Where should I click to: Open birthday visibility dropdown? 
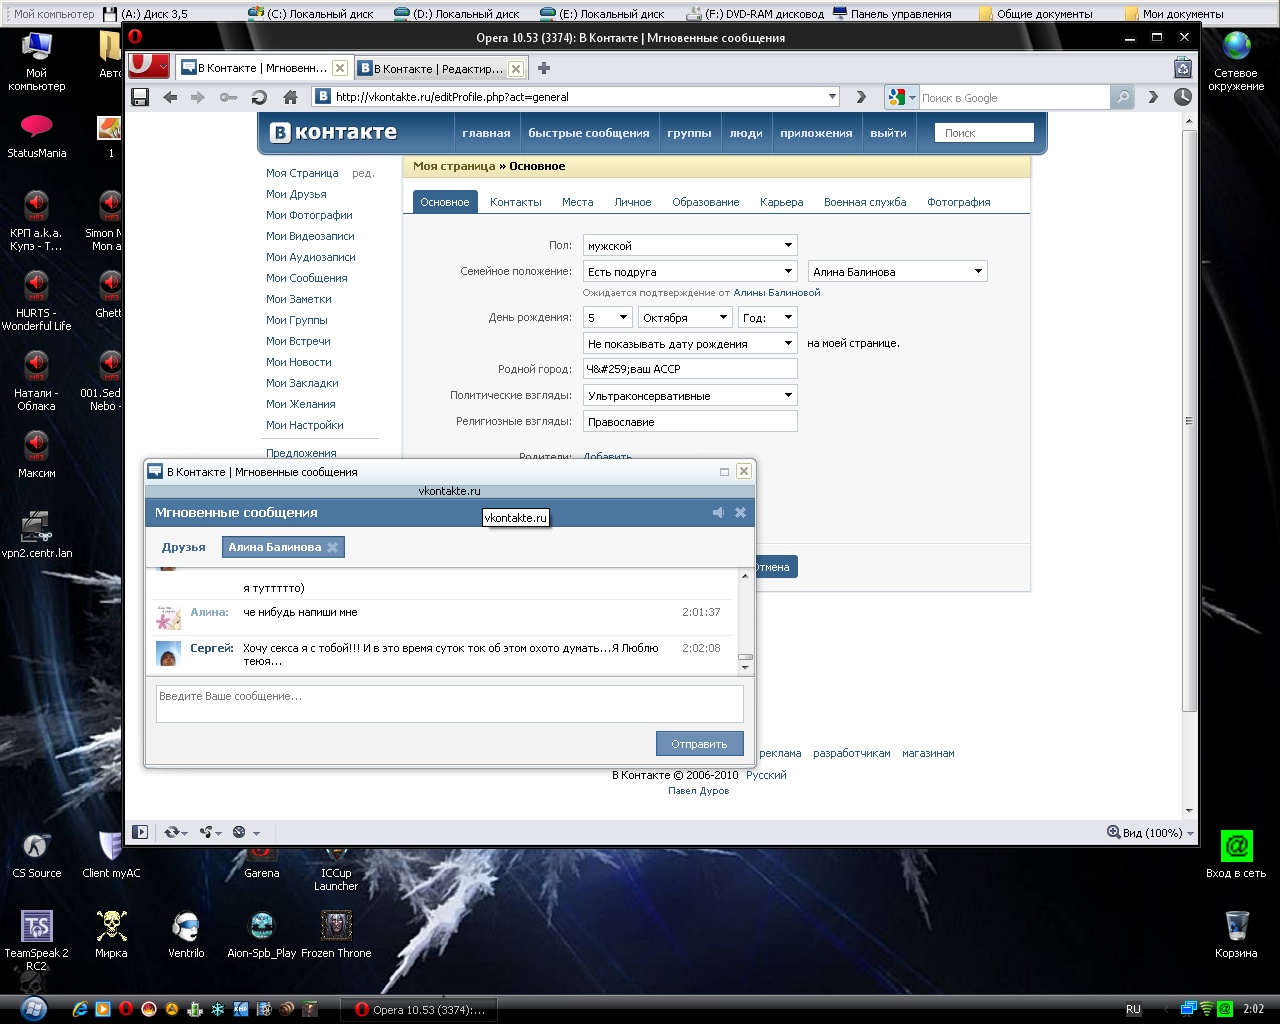coord(690,343)
